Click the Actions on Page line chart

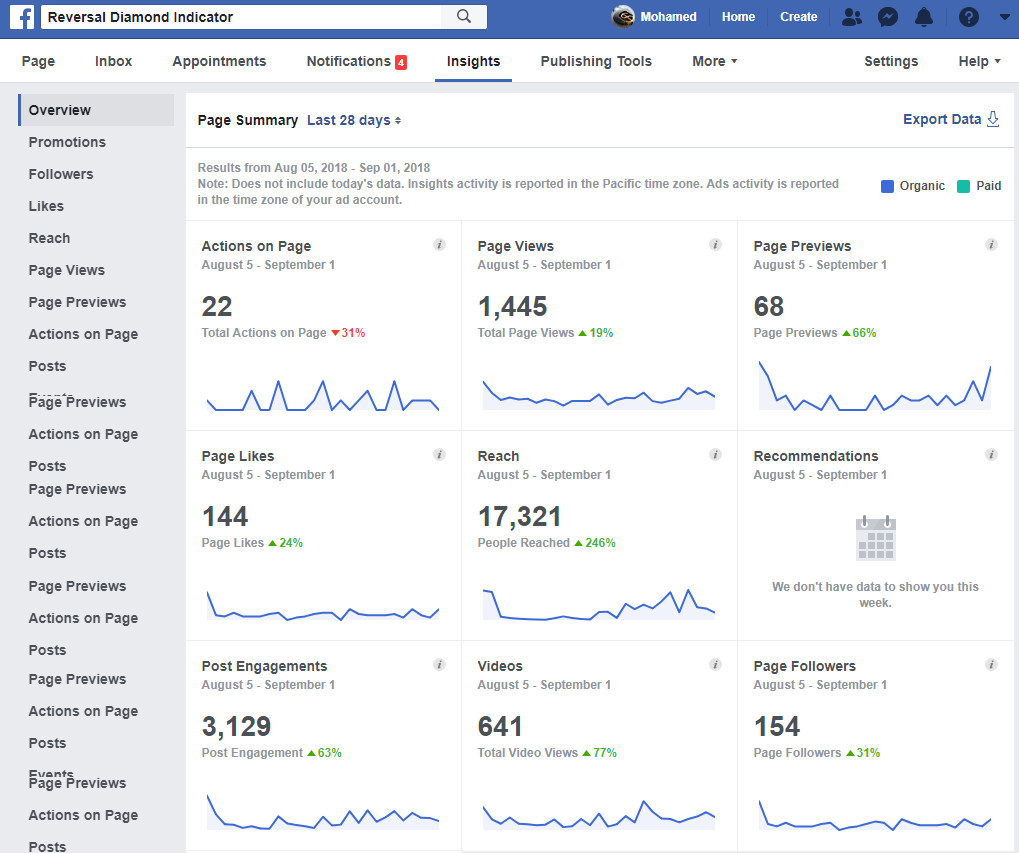pos(323,395)
